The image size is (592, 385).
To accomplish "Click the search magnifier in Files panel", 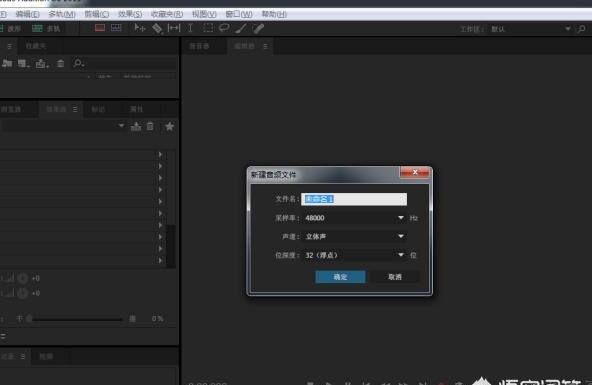I will pyautogui.click(x=79, y=63).
